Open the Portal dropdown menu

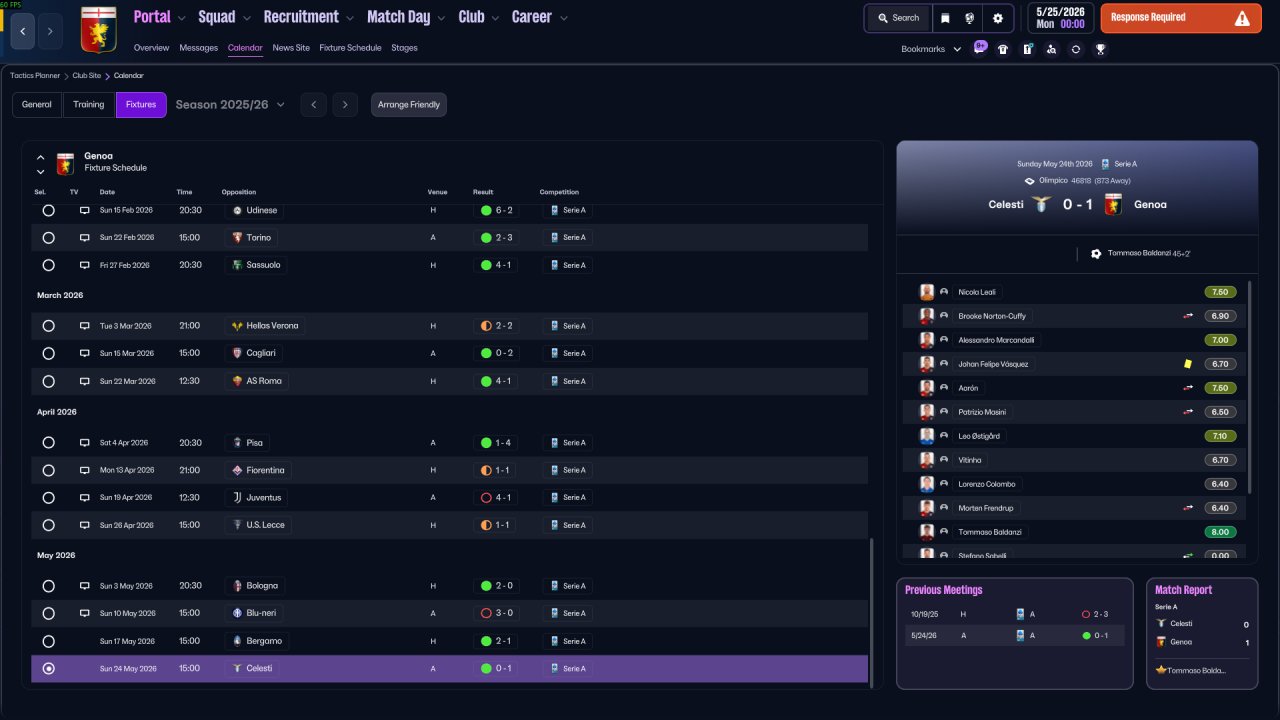160,17
